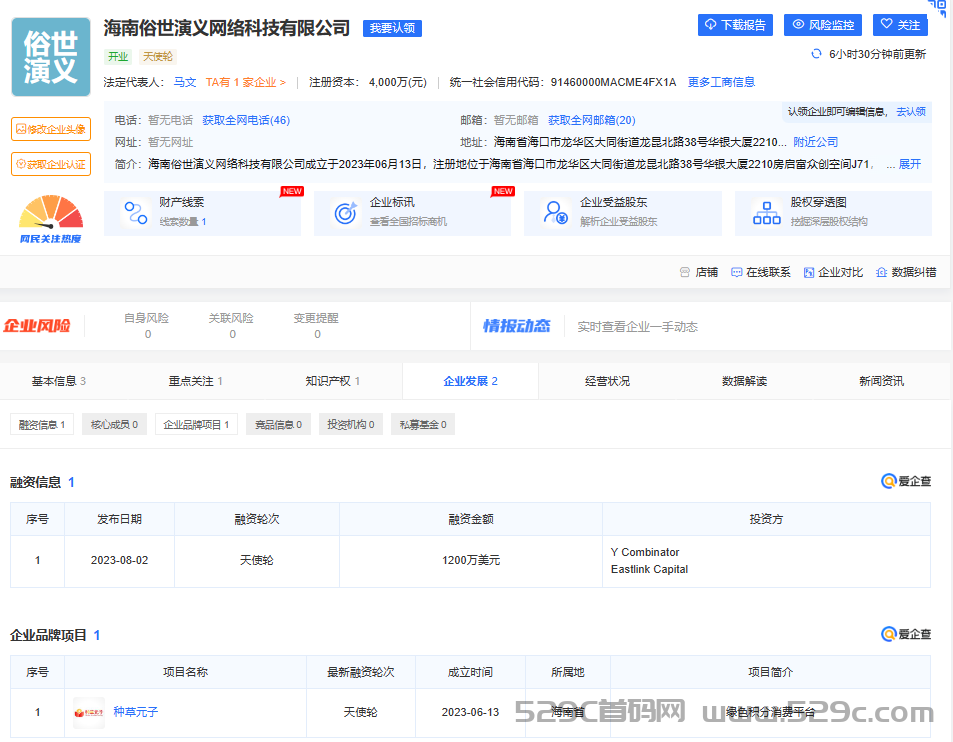Click funding amount 1200万美元

point(471,560)
